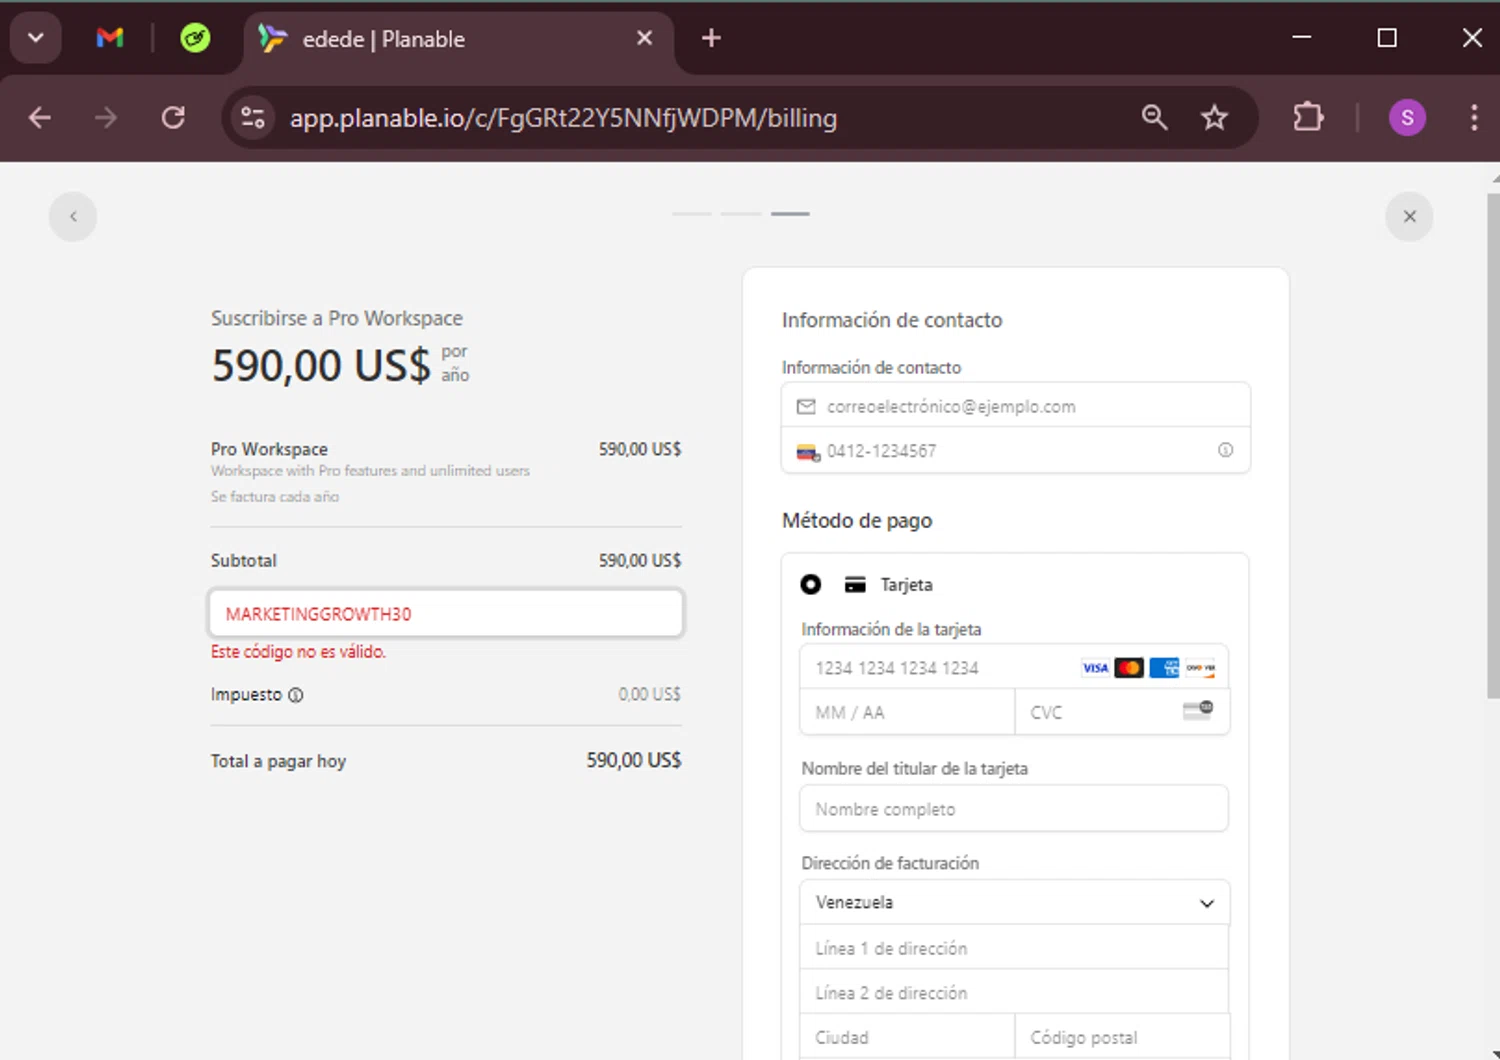Click the page vertical scrollbar
This screenshot has height=1060, width=1500.
click(x=1493, y=445)
